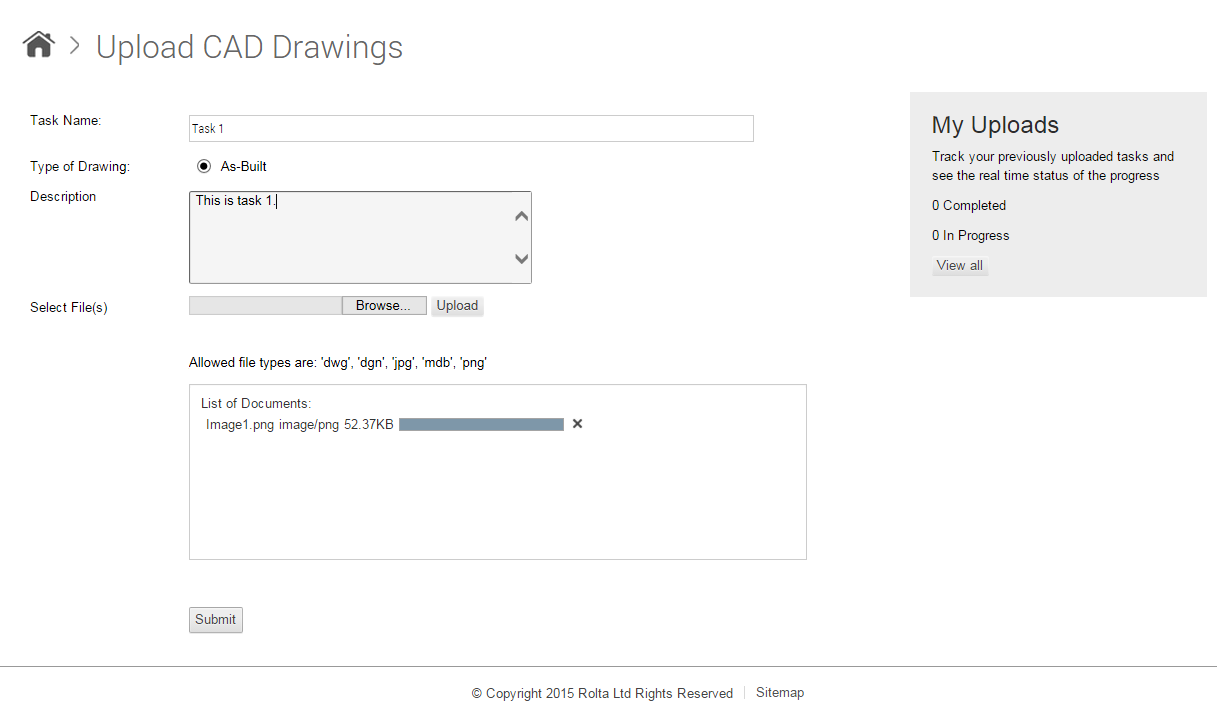Viewport: 1217px width, 713px height.
Task: Click inside the Description text area
Action: pos(350,237)
